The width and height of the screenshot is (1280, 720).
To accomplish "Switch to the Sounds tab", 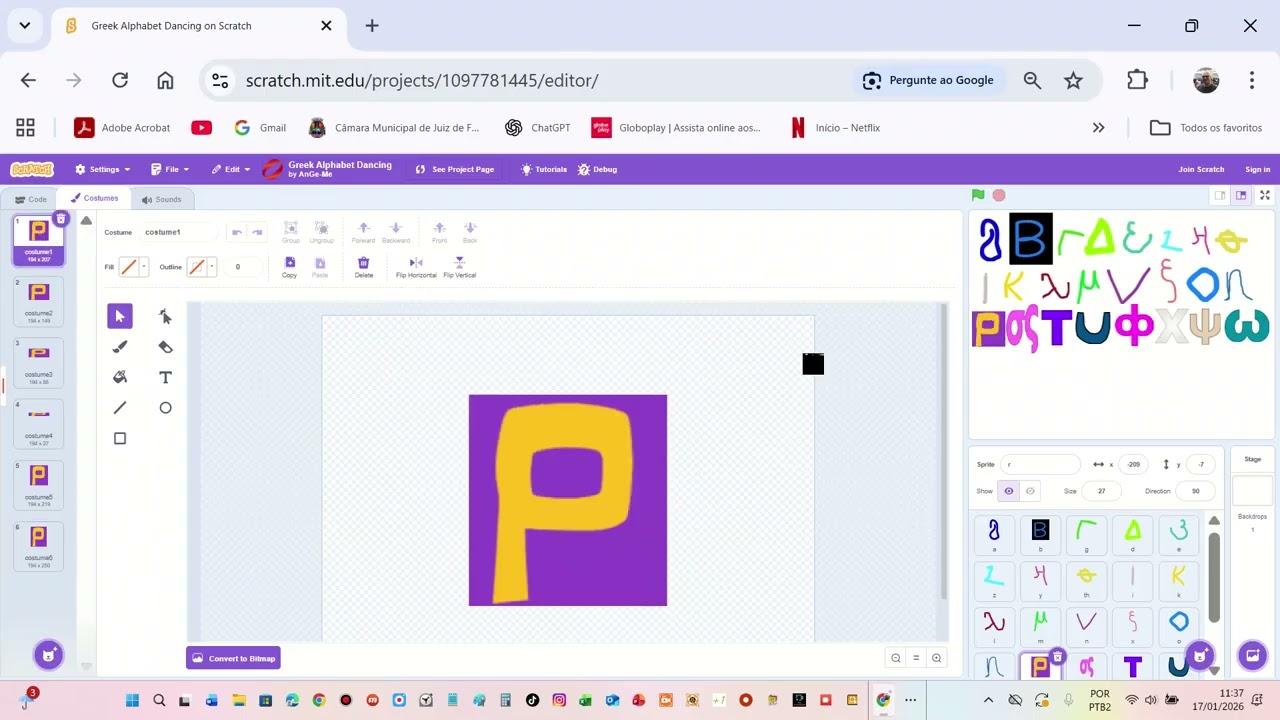I will [x=161, y=199].
